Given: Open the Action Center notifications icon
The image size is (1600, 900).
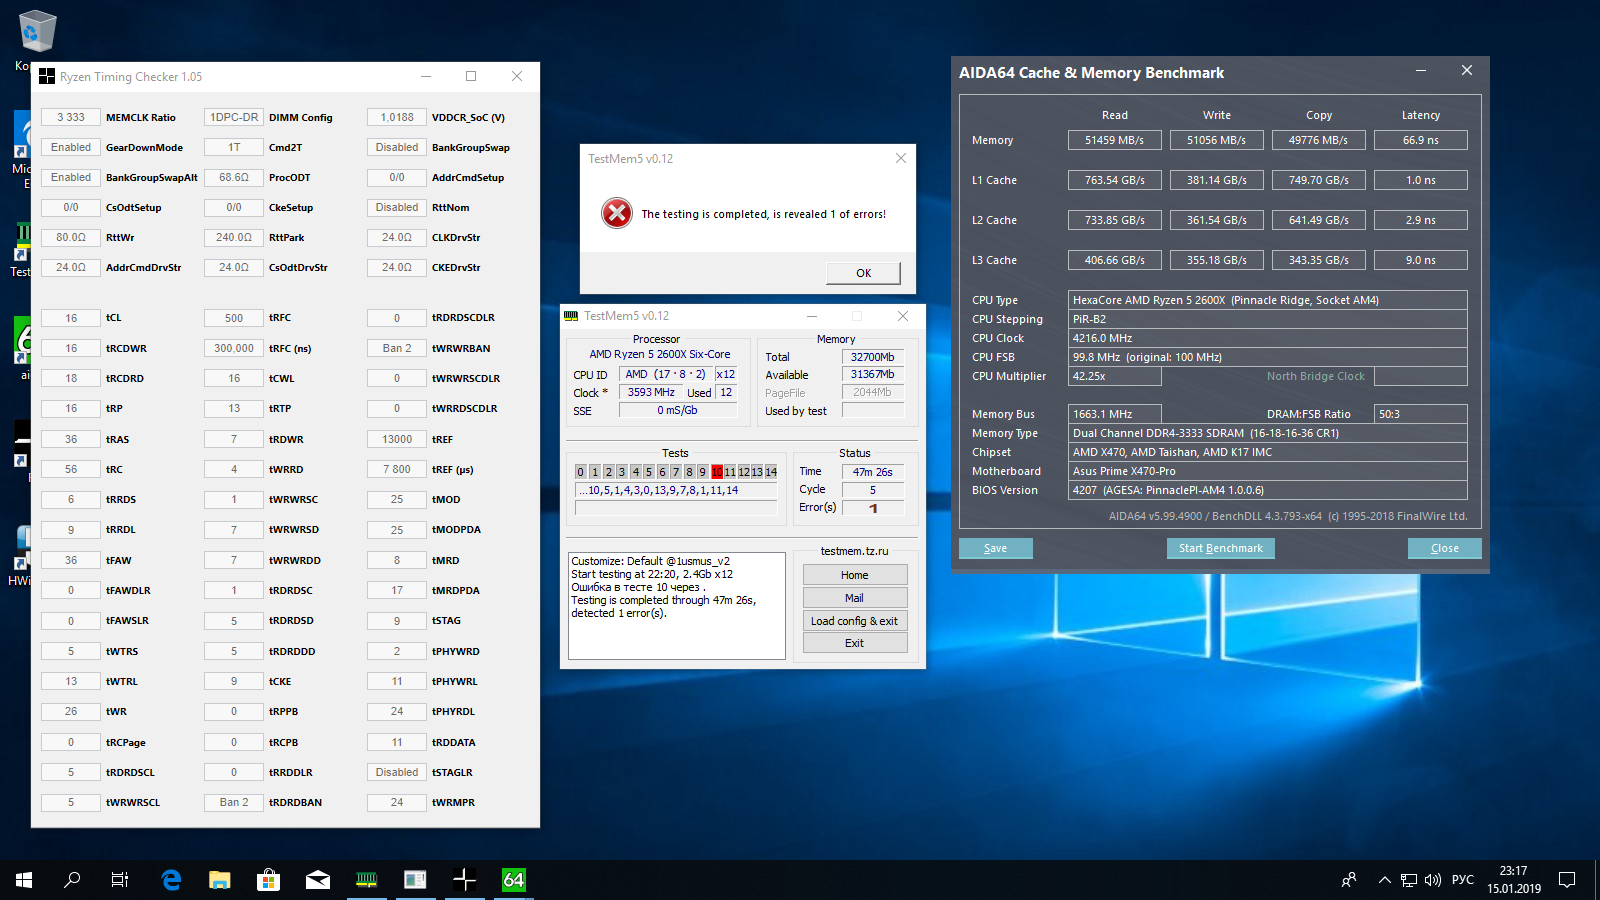Looking at the screenshot, I should point(1567,880).
